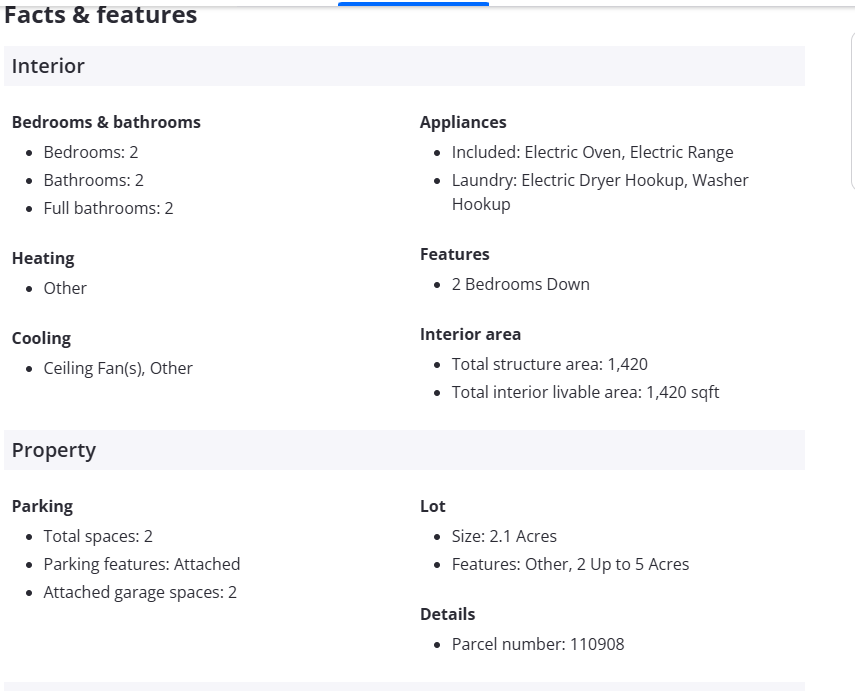The width and height of the screenshot is (855, 691).
Task: Click the Parking subheading
Action: click(42, 506)
